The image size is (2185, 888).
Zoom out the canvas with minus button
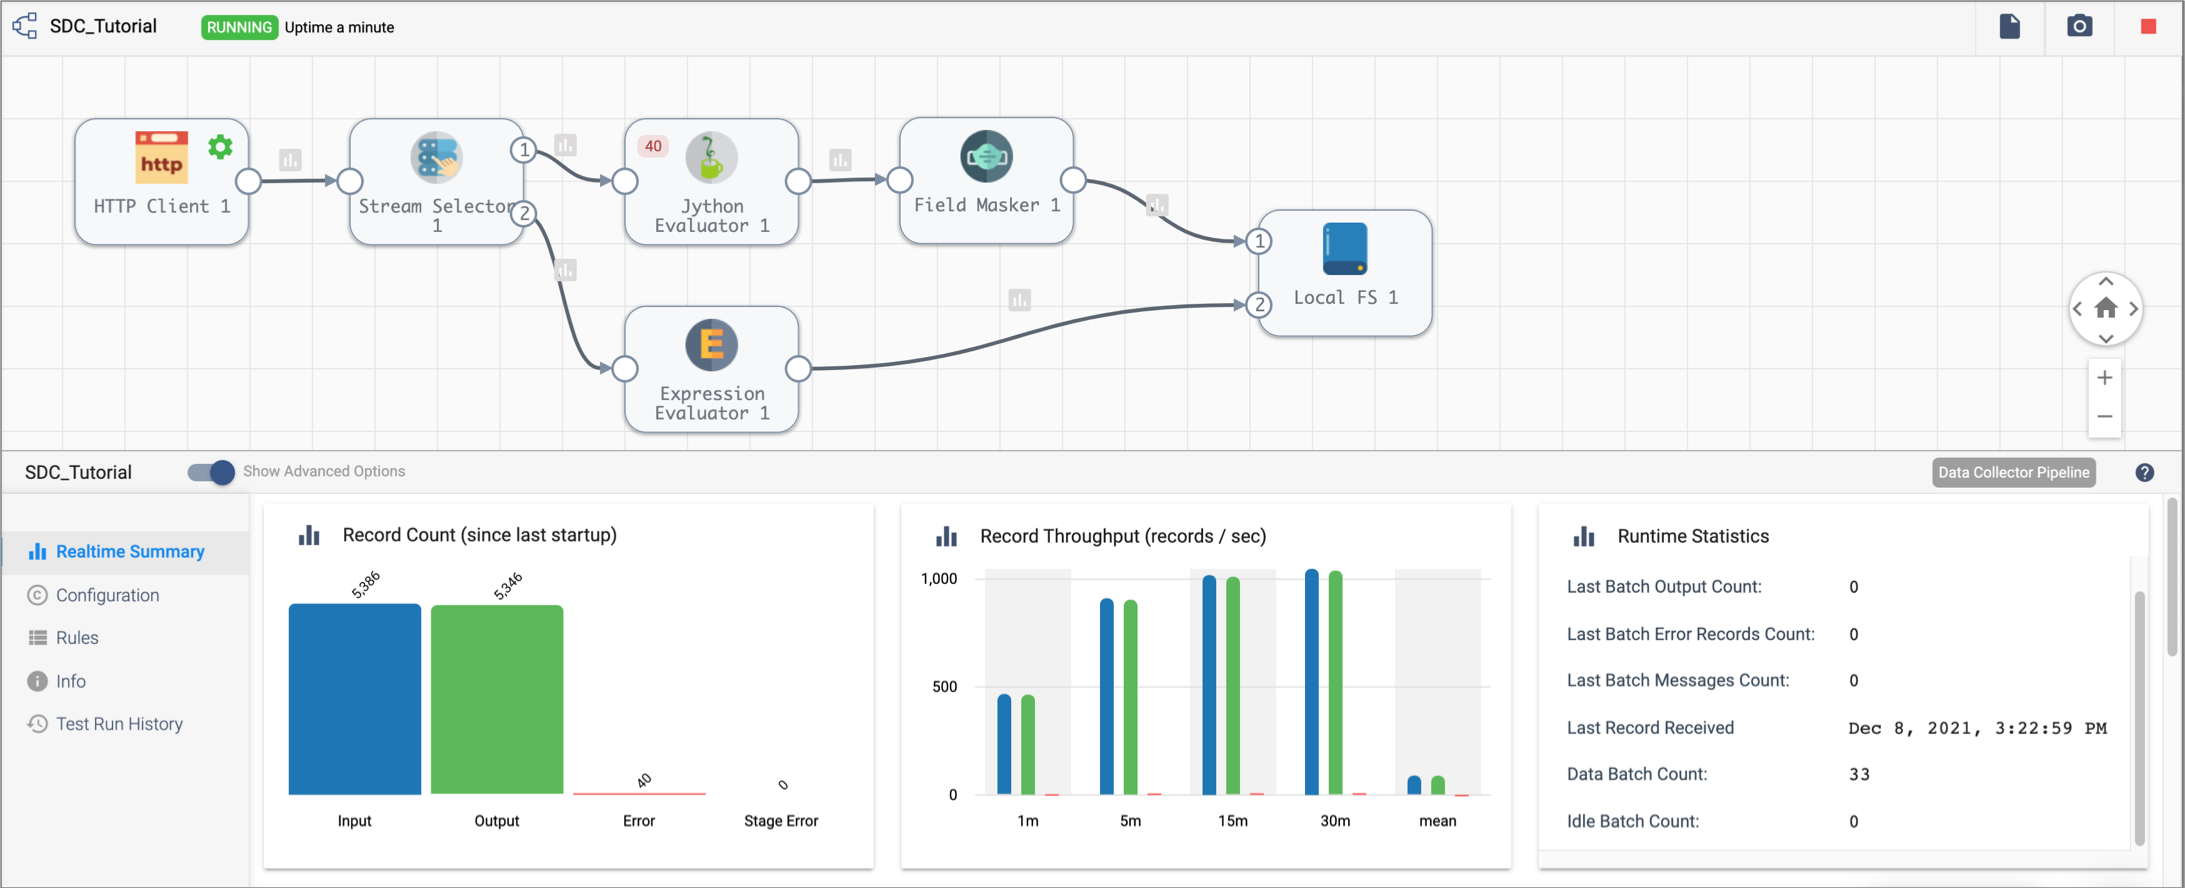click(2105, 417)
